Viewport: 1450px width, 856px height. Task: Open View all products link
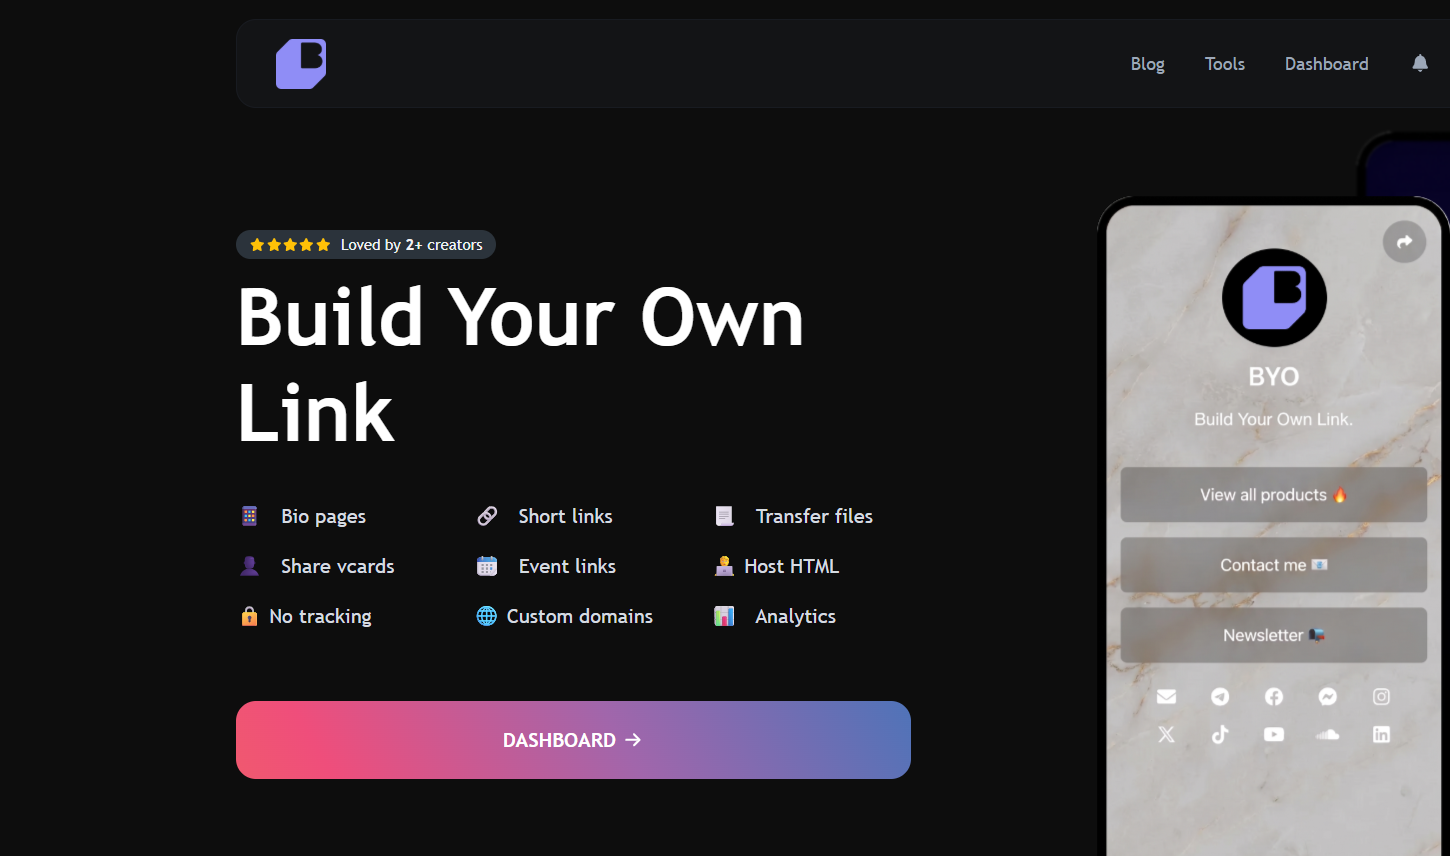(x=1273, y=495)
